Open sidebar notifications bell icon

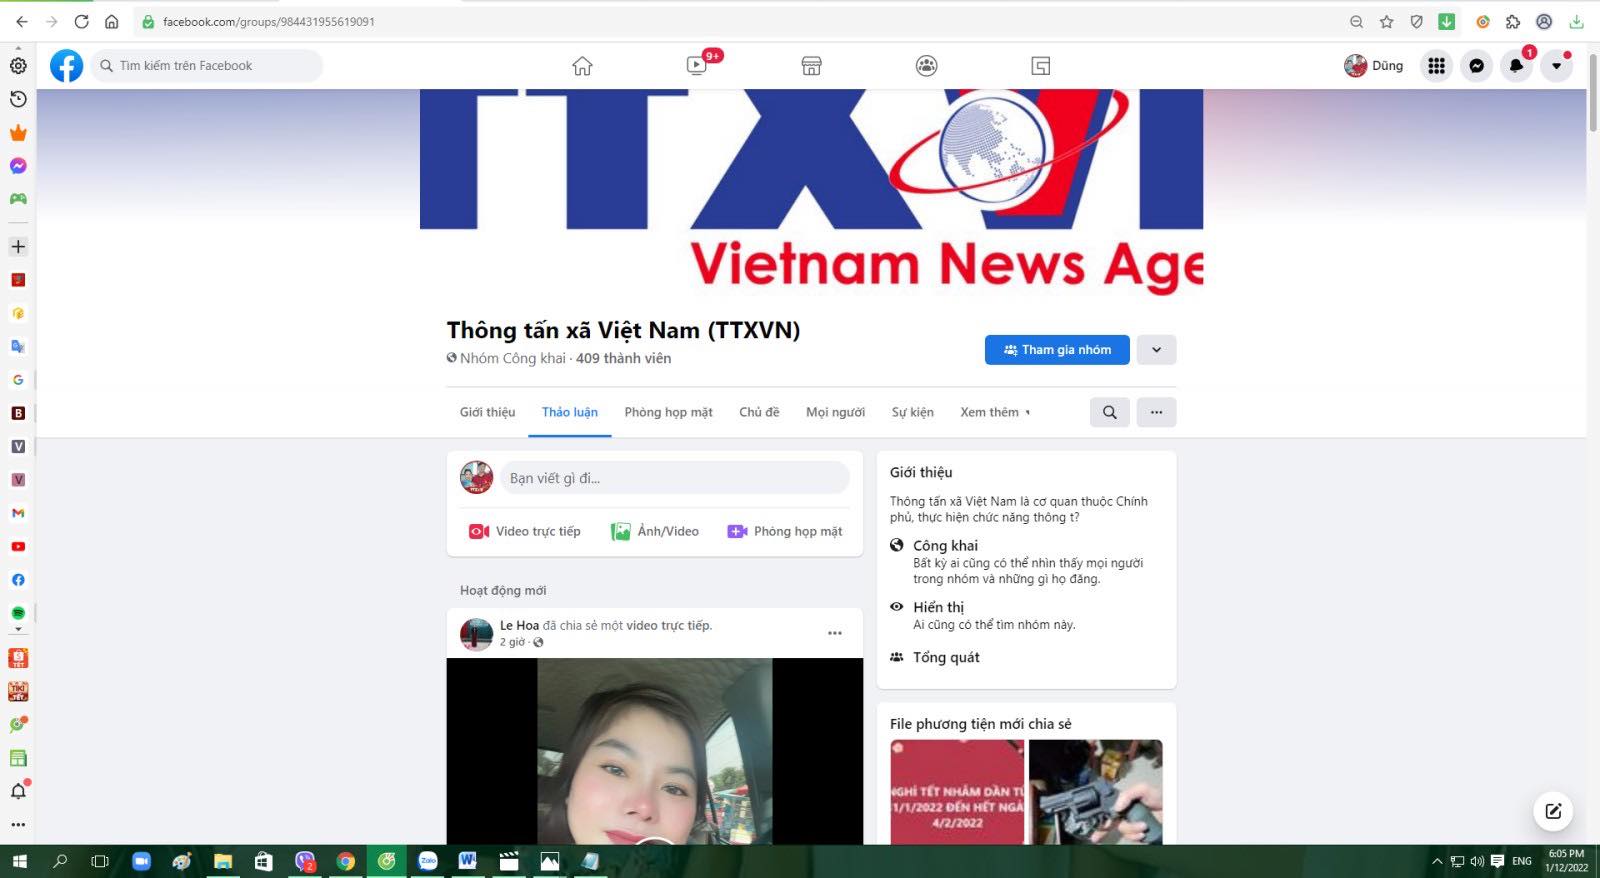pyautogui.click(x=18, y=791)
